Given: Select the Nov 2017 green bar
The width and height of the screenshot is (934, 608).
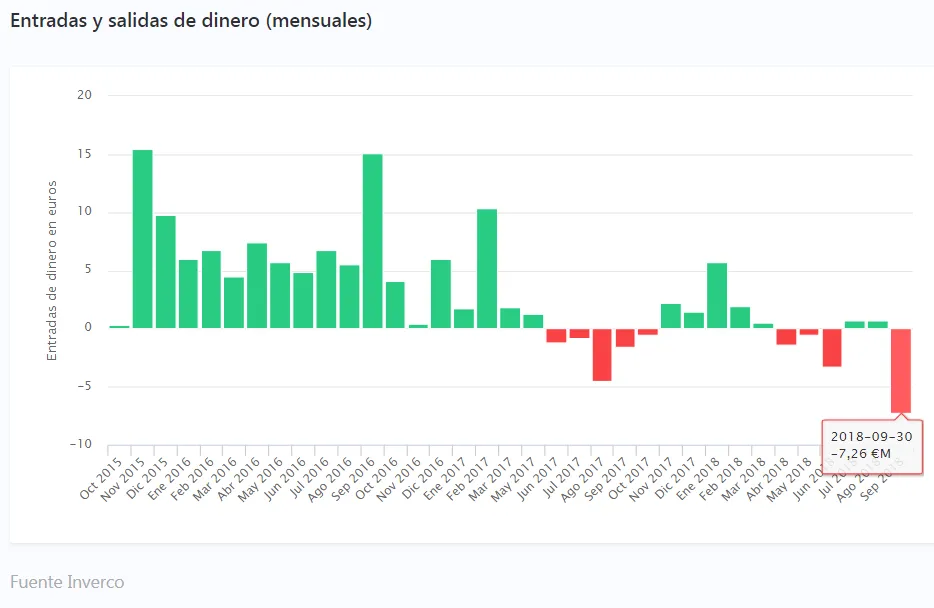Looking at the screenshot, I should coord(671,316).
